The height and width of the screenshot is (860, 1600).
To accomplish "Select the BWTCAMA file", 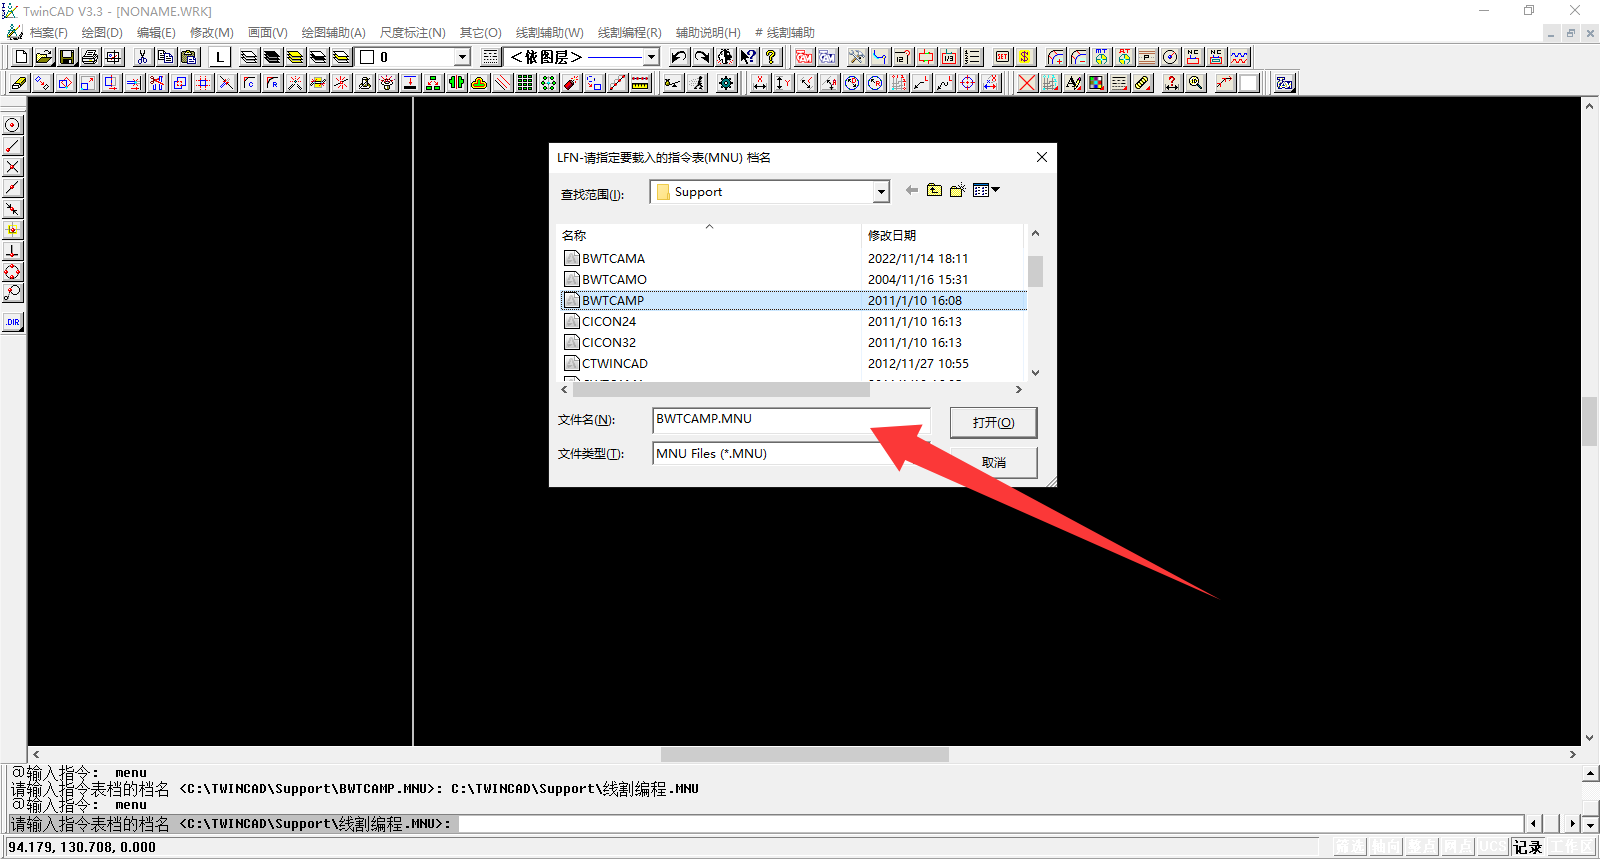I will (613, 258).
